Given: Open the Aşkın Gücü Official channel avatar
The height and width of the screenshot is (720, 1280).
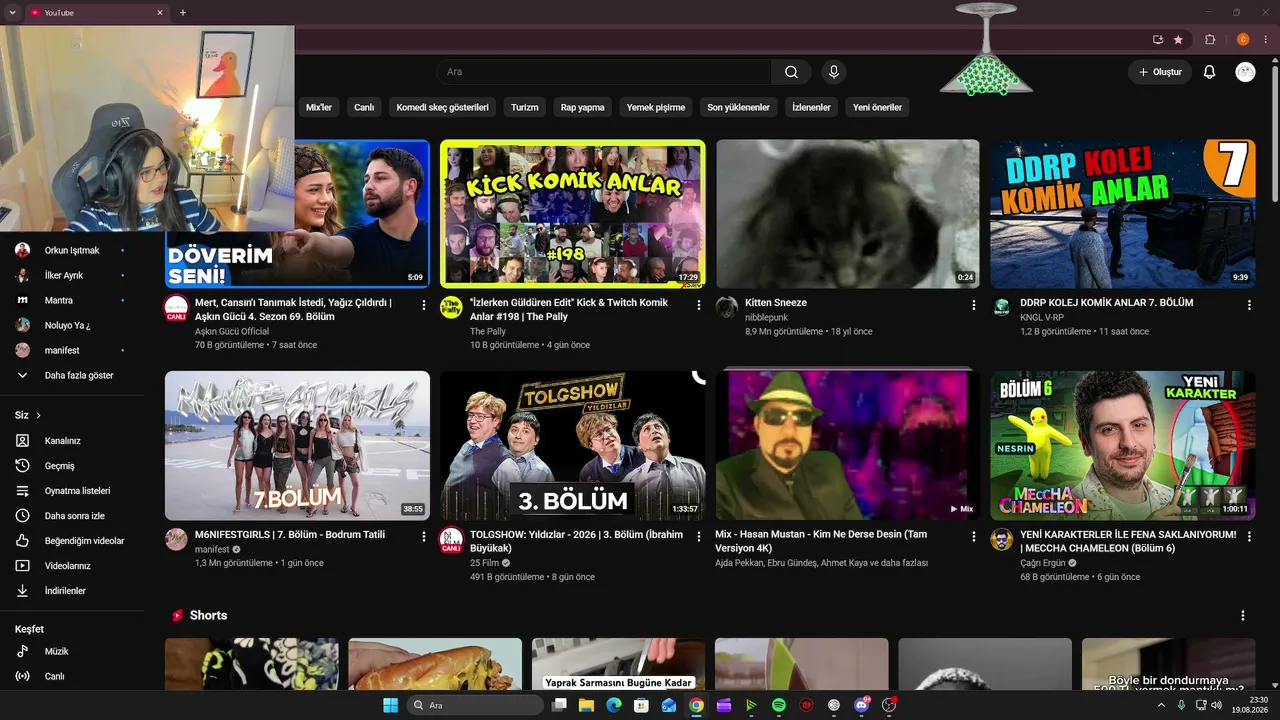Looking at the screenshot, I should 176,308.
